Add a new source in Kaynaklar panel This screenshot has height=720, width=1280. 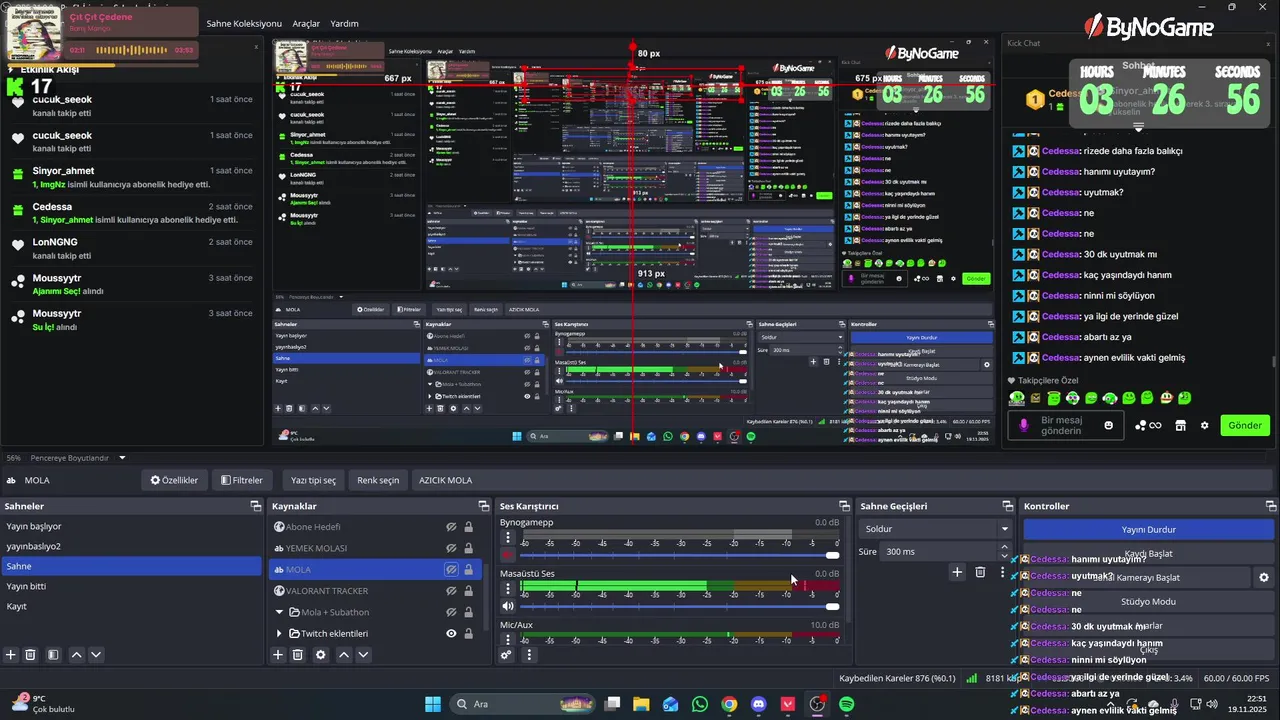[x=278, y=654]
